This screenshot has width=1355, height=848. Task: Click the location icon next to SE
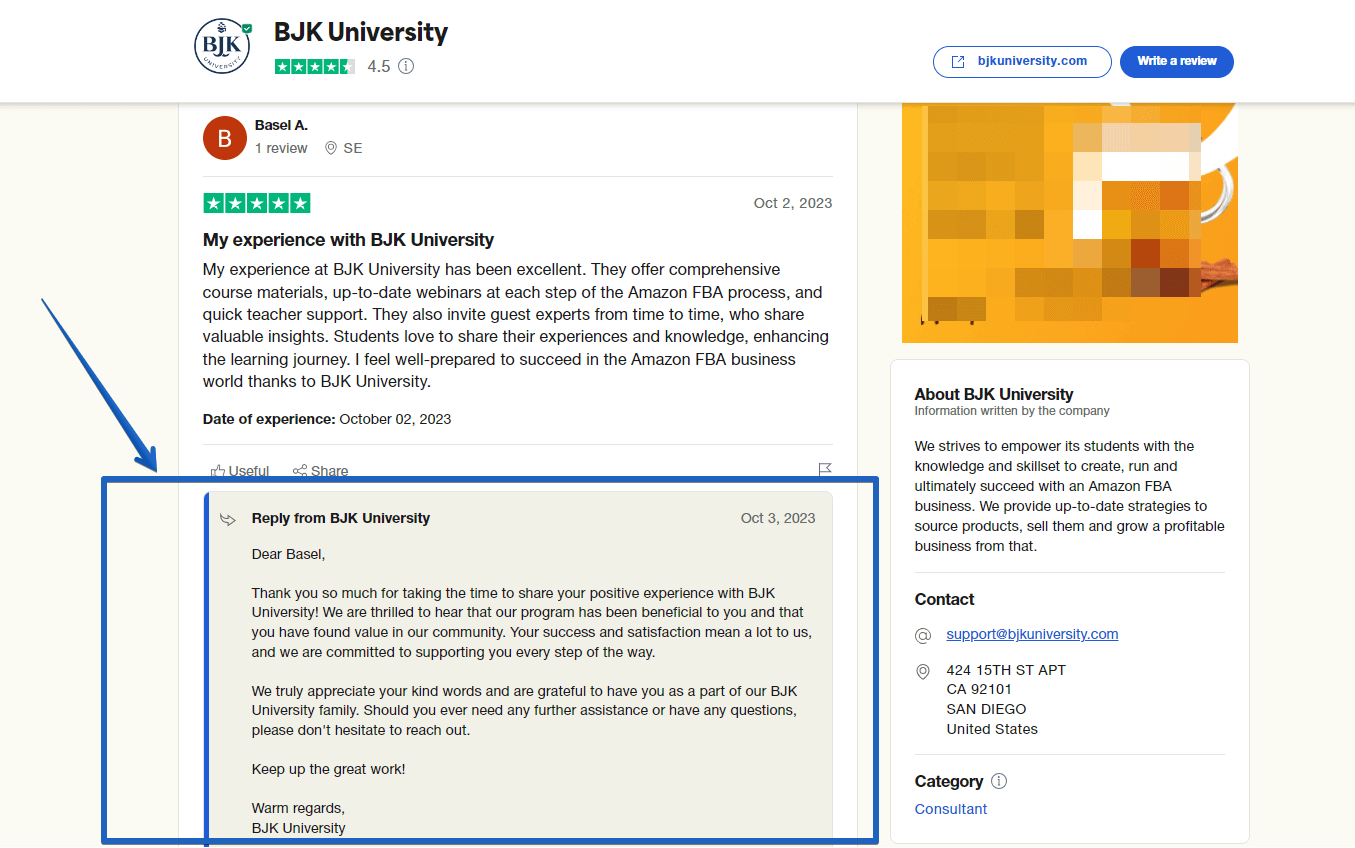pyautogui.click(x=331, y=148)
